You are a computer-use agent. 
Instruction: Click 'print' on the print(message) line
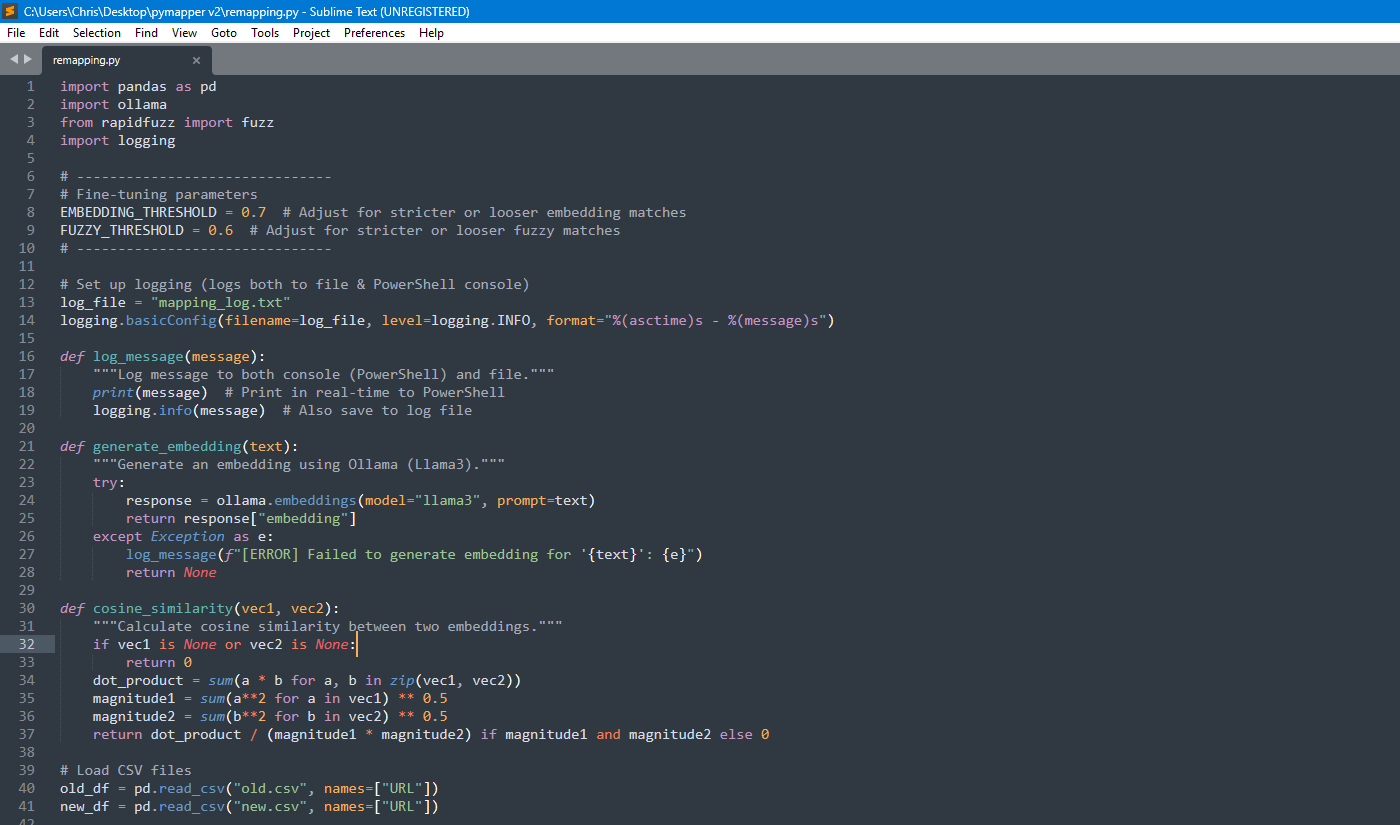[x=113, y=392]
